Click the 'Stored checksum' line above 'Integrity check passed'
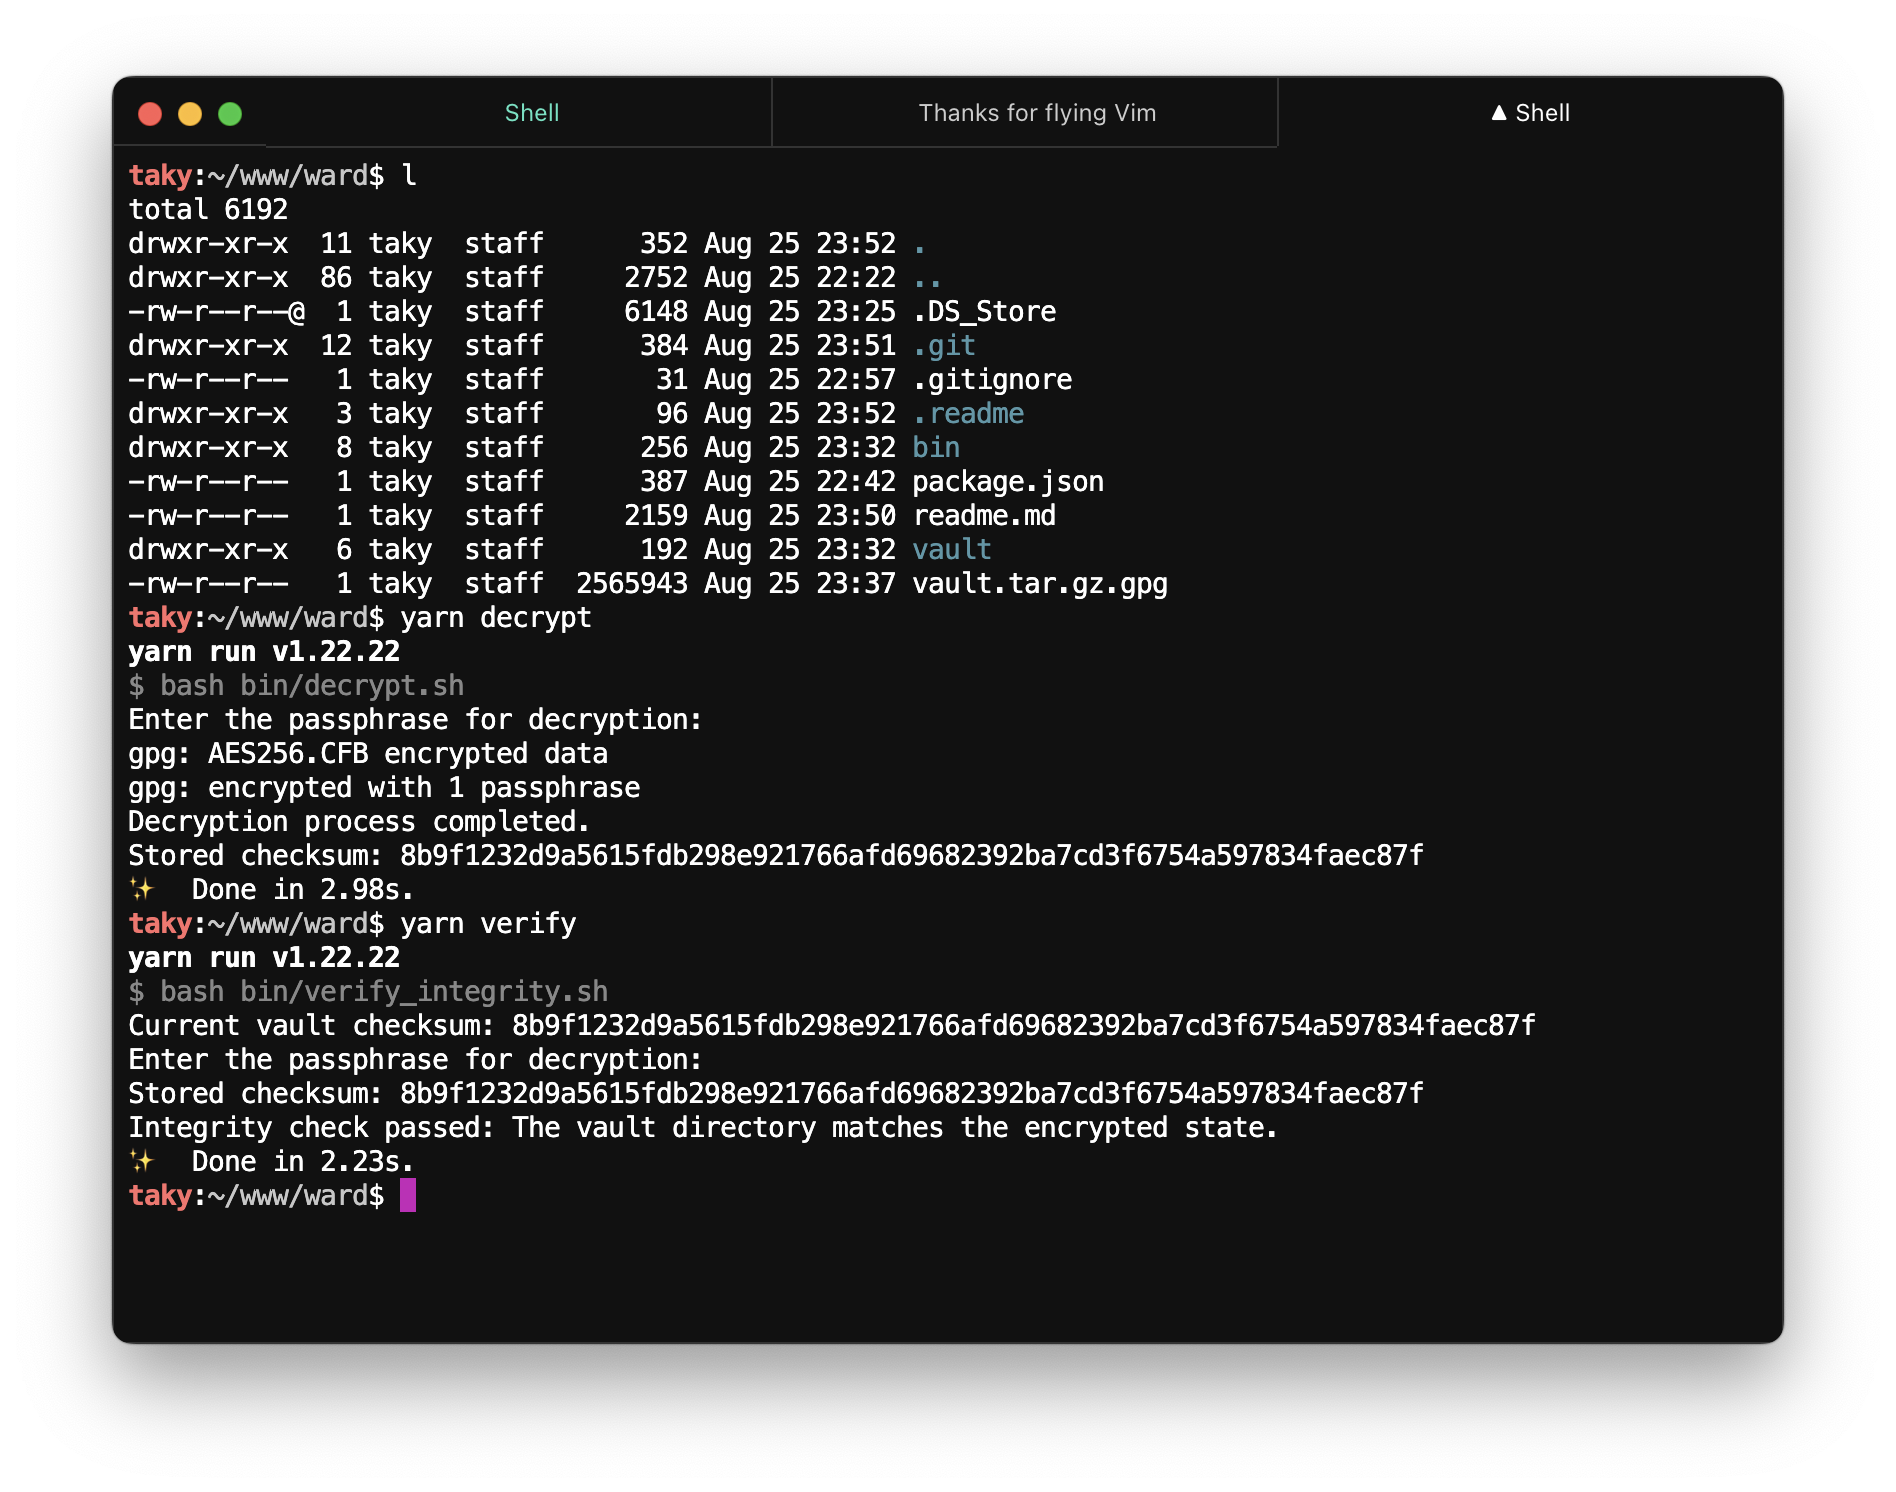The width and height of the screenshot is (1896, 1492). [776, 1093]
